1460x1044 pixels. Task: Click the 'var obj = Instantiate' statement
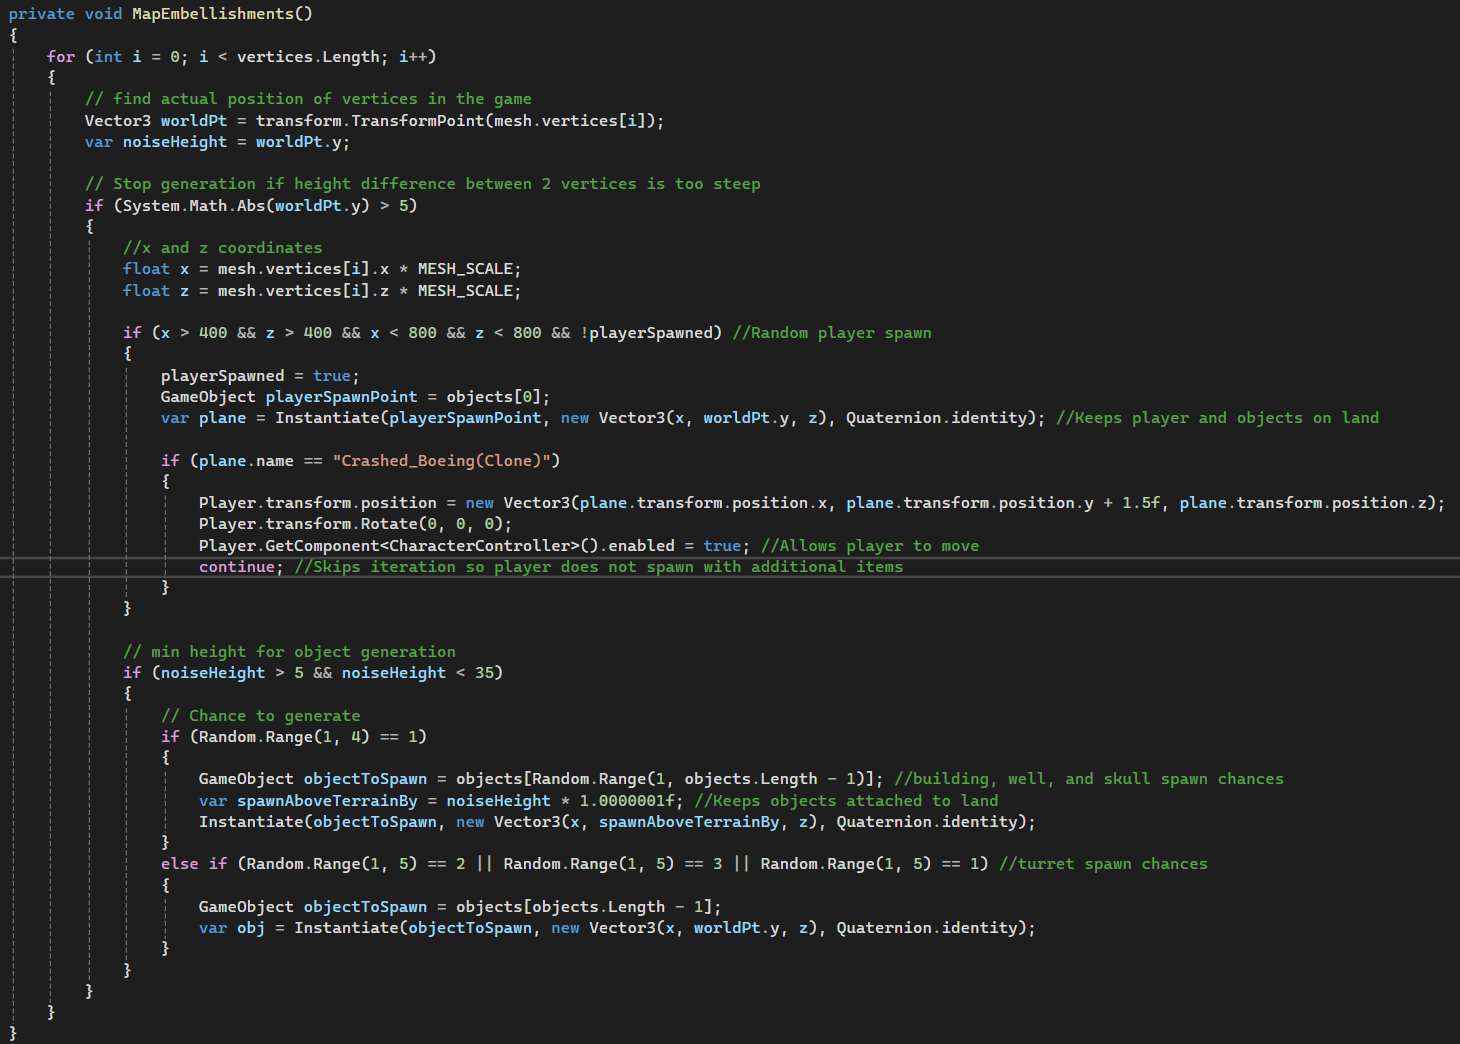(617, 928)
